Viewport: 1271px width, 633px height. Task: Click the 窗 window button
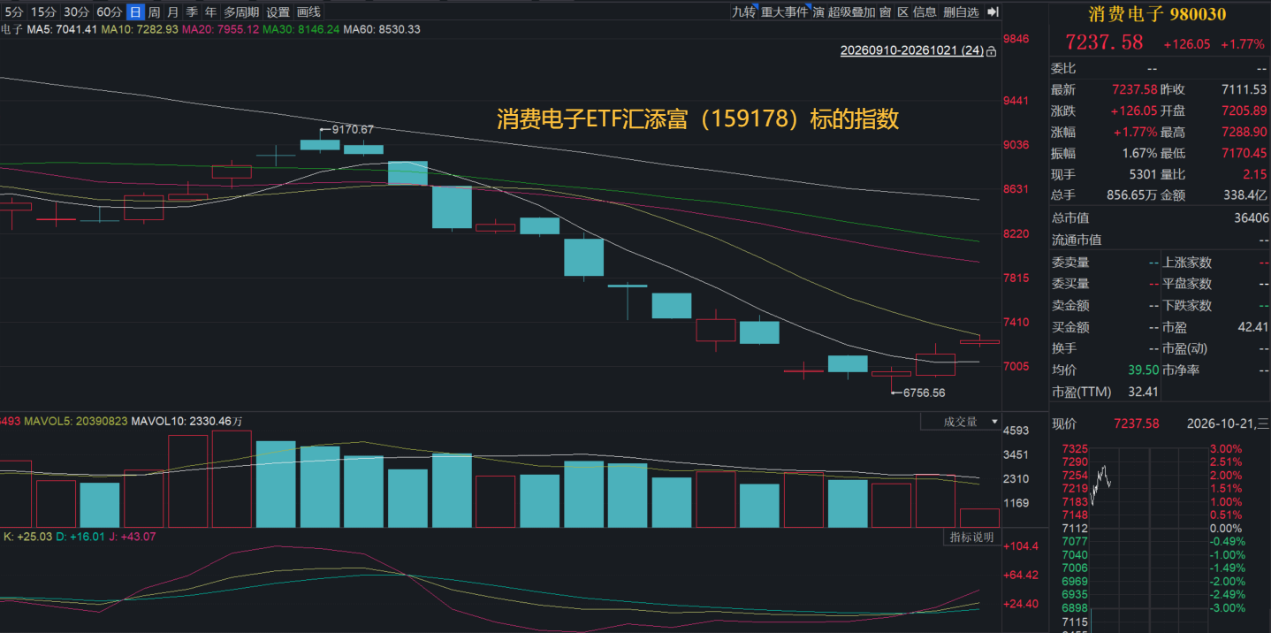point(885,12)
